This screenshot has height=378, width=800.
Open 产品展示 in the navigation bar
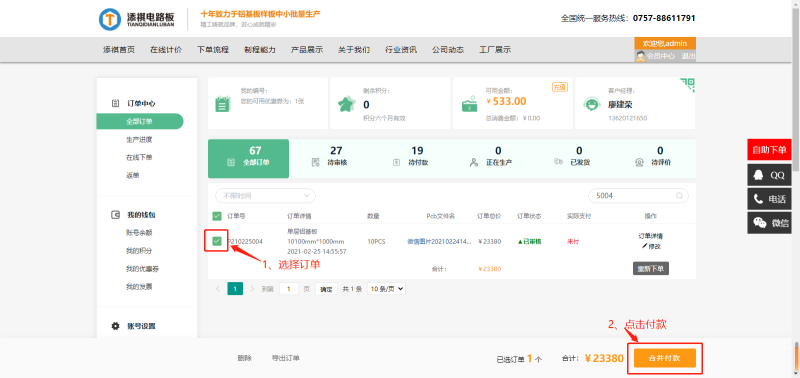point(307,50)
